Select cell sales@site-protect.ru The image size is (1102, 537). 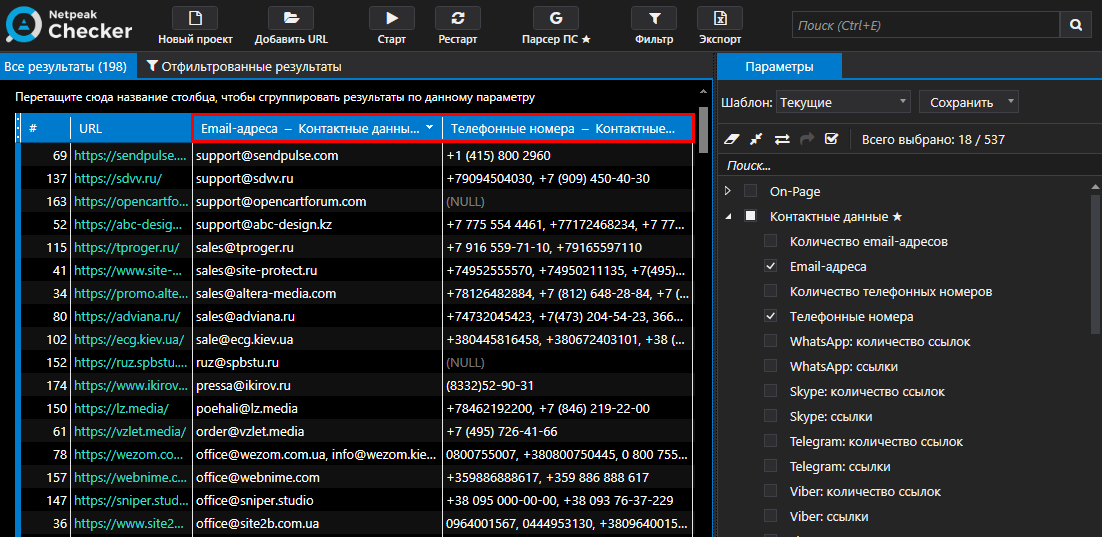[x=318, y=271]
